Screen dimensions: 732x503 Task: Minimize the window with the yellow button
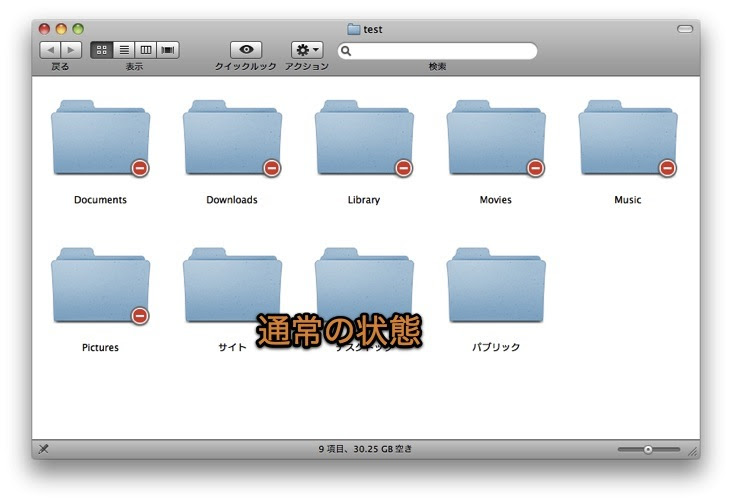(61, 29)
